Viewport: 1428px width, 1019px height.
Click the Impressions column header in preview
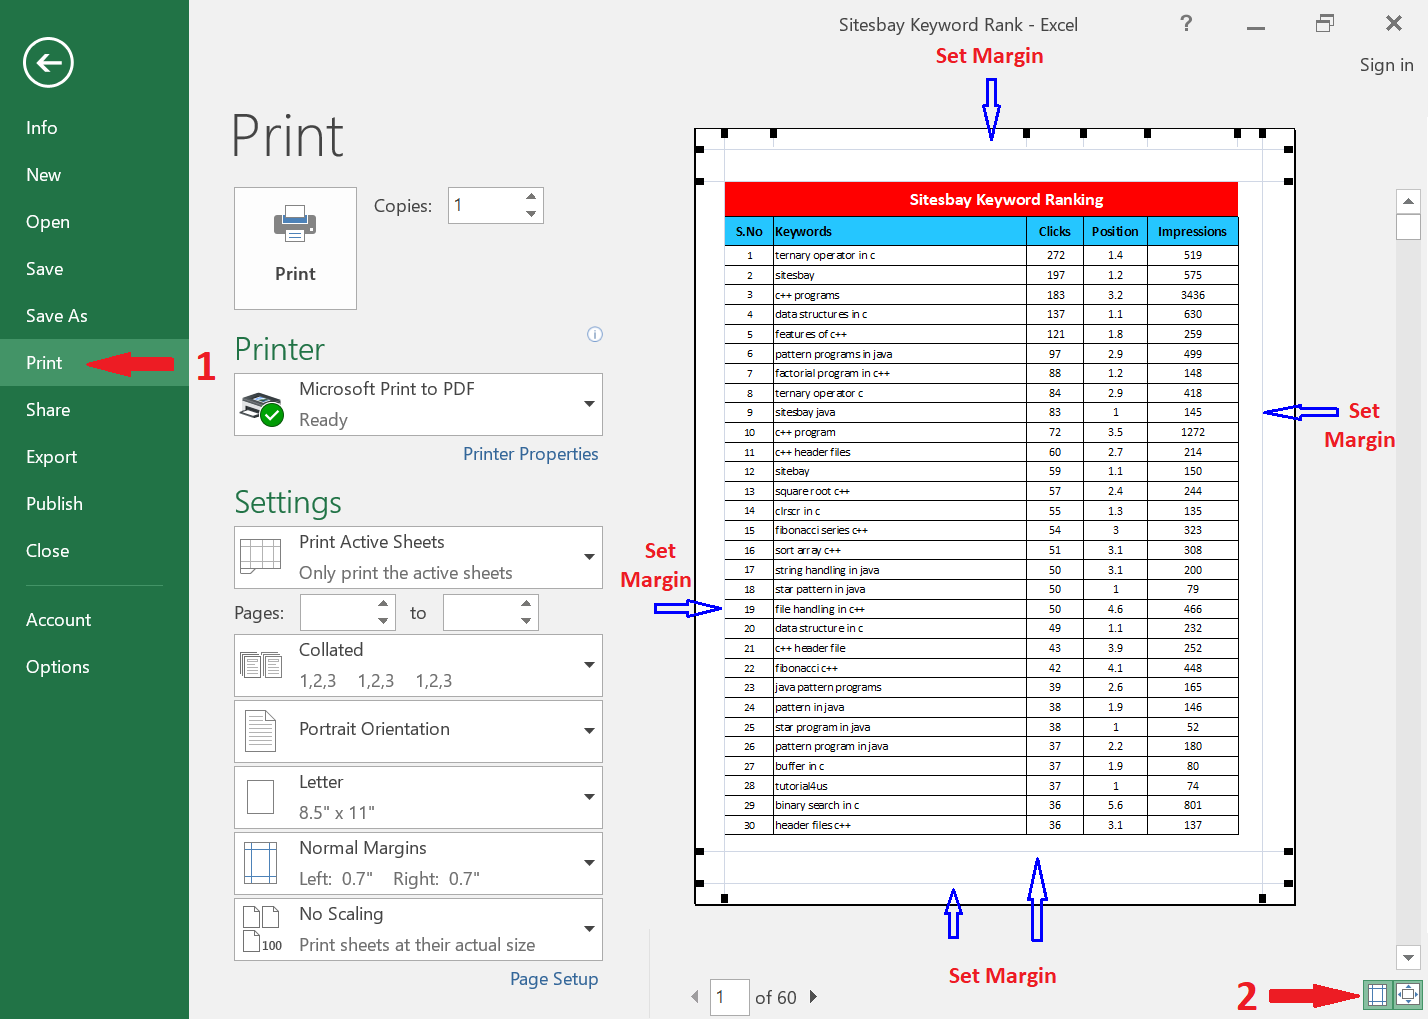pos(1192,231)
